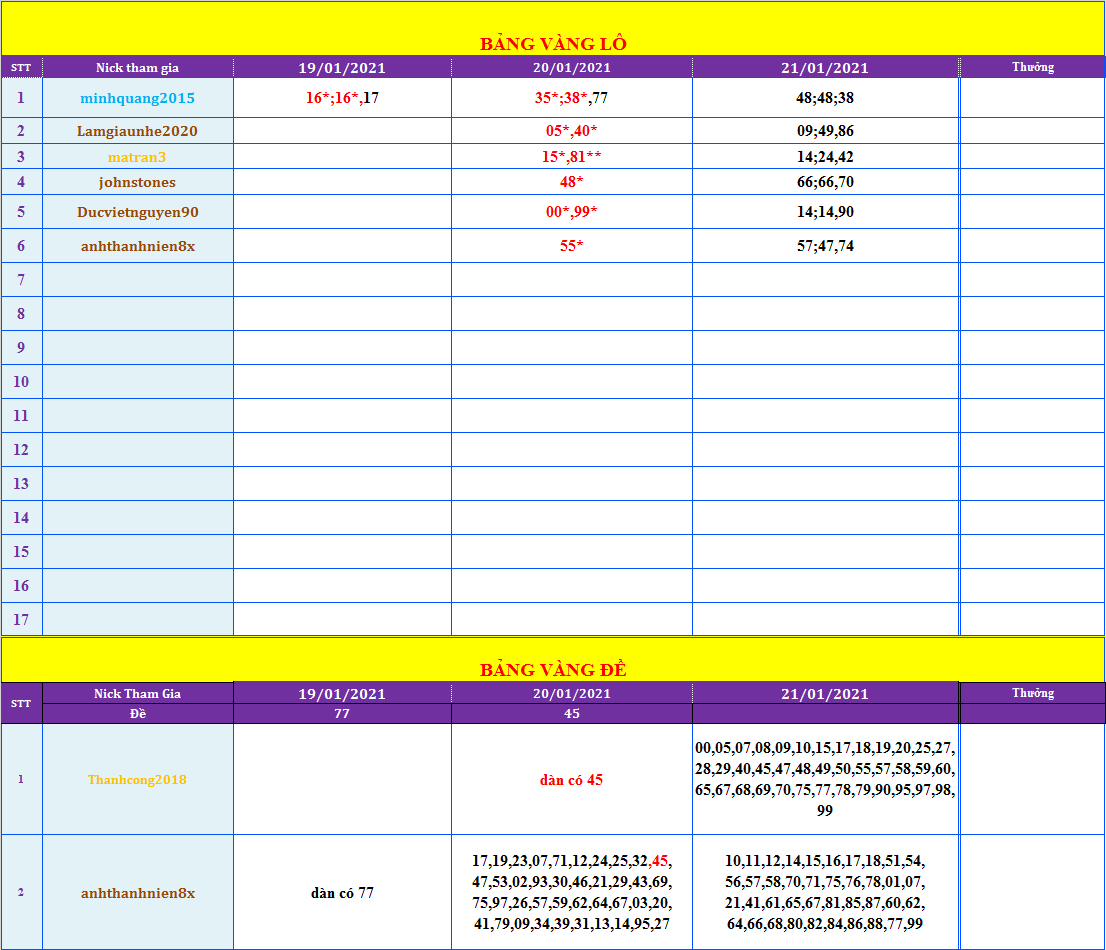Select row number 17 in the Lô table
This screenshot has width=1106, height=950.
pos(21,620)
